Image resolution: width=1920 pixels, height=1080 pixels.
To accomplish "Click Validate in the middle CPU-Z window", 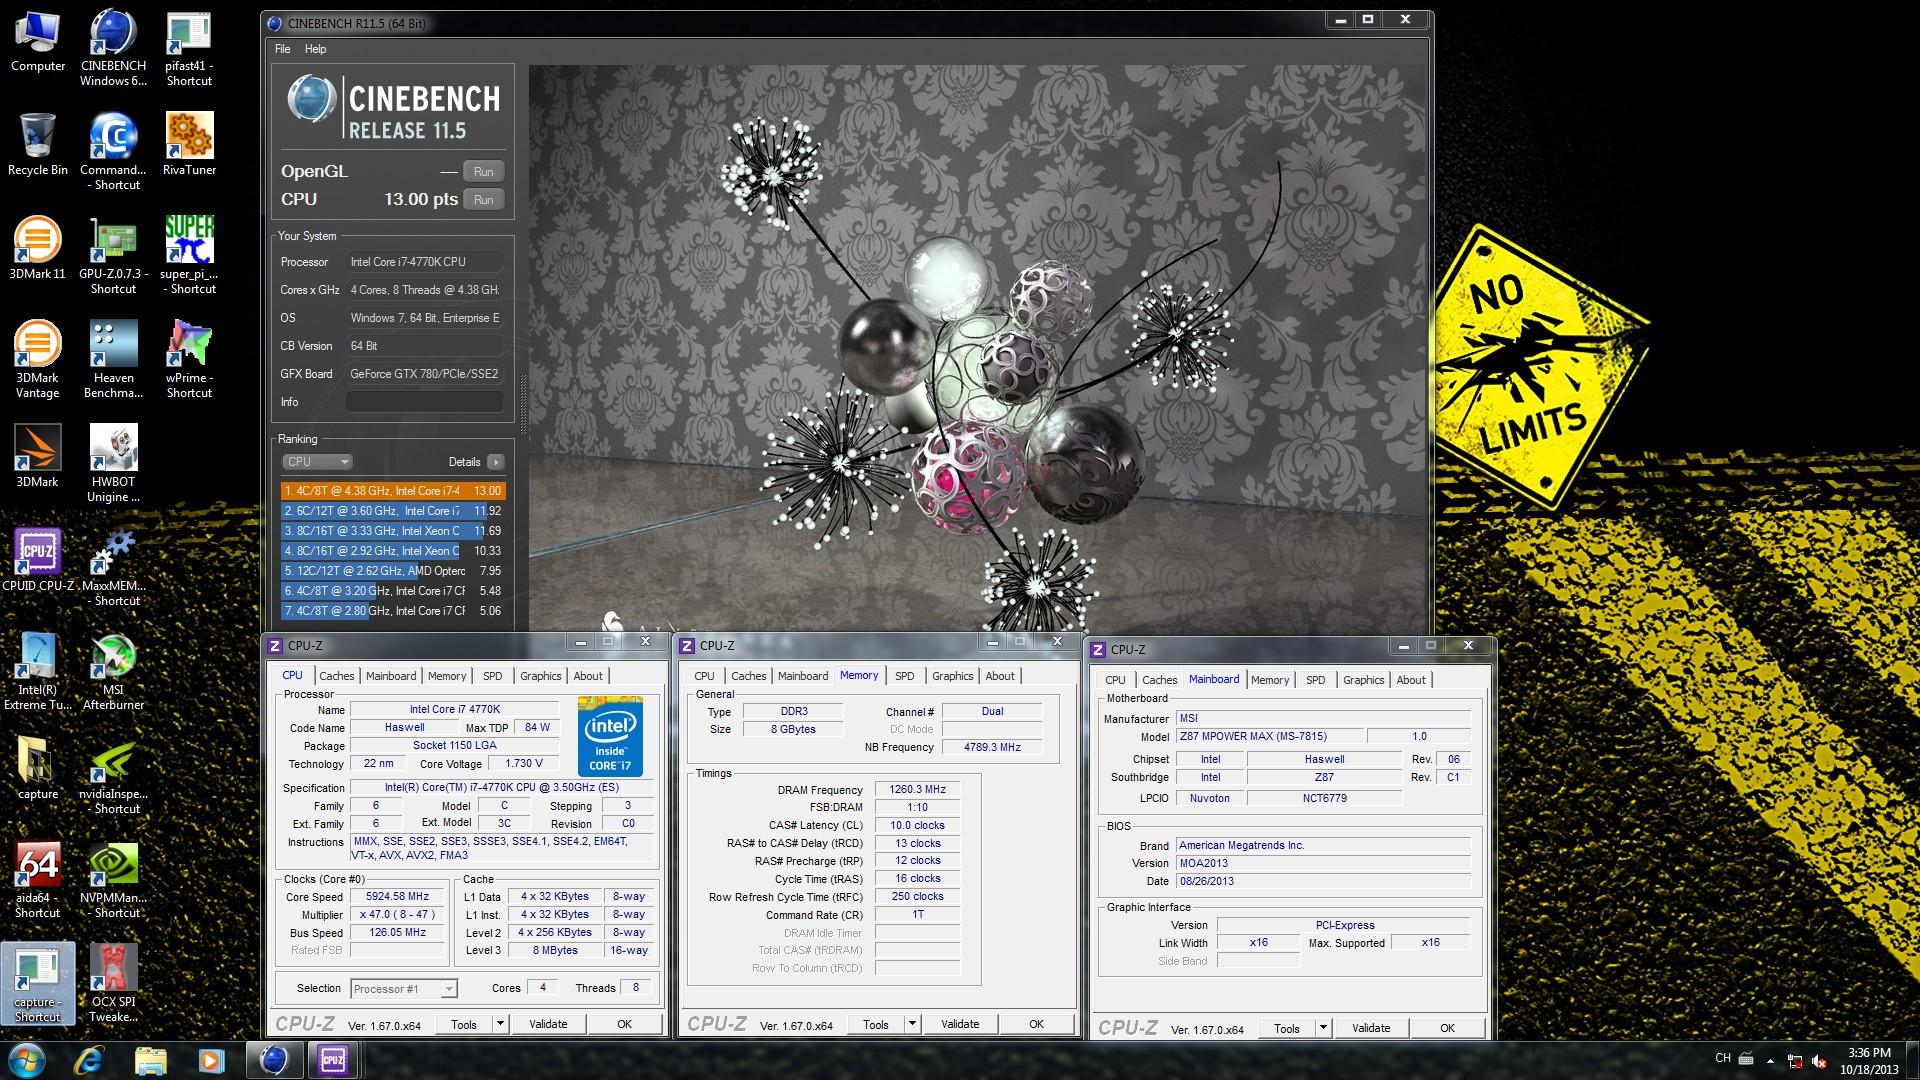I will [x=960, y=1024].
